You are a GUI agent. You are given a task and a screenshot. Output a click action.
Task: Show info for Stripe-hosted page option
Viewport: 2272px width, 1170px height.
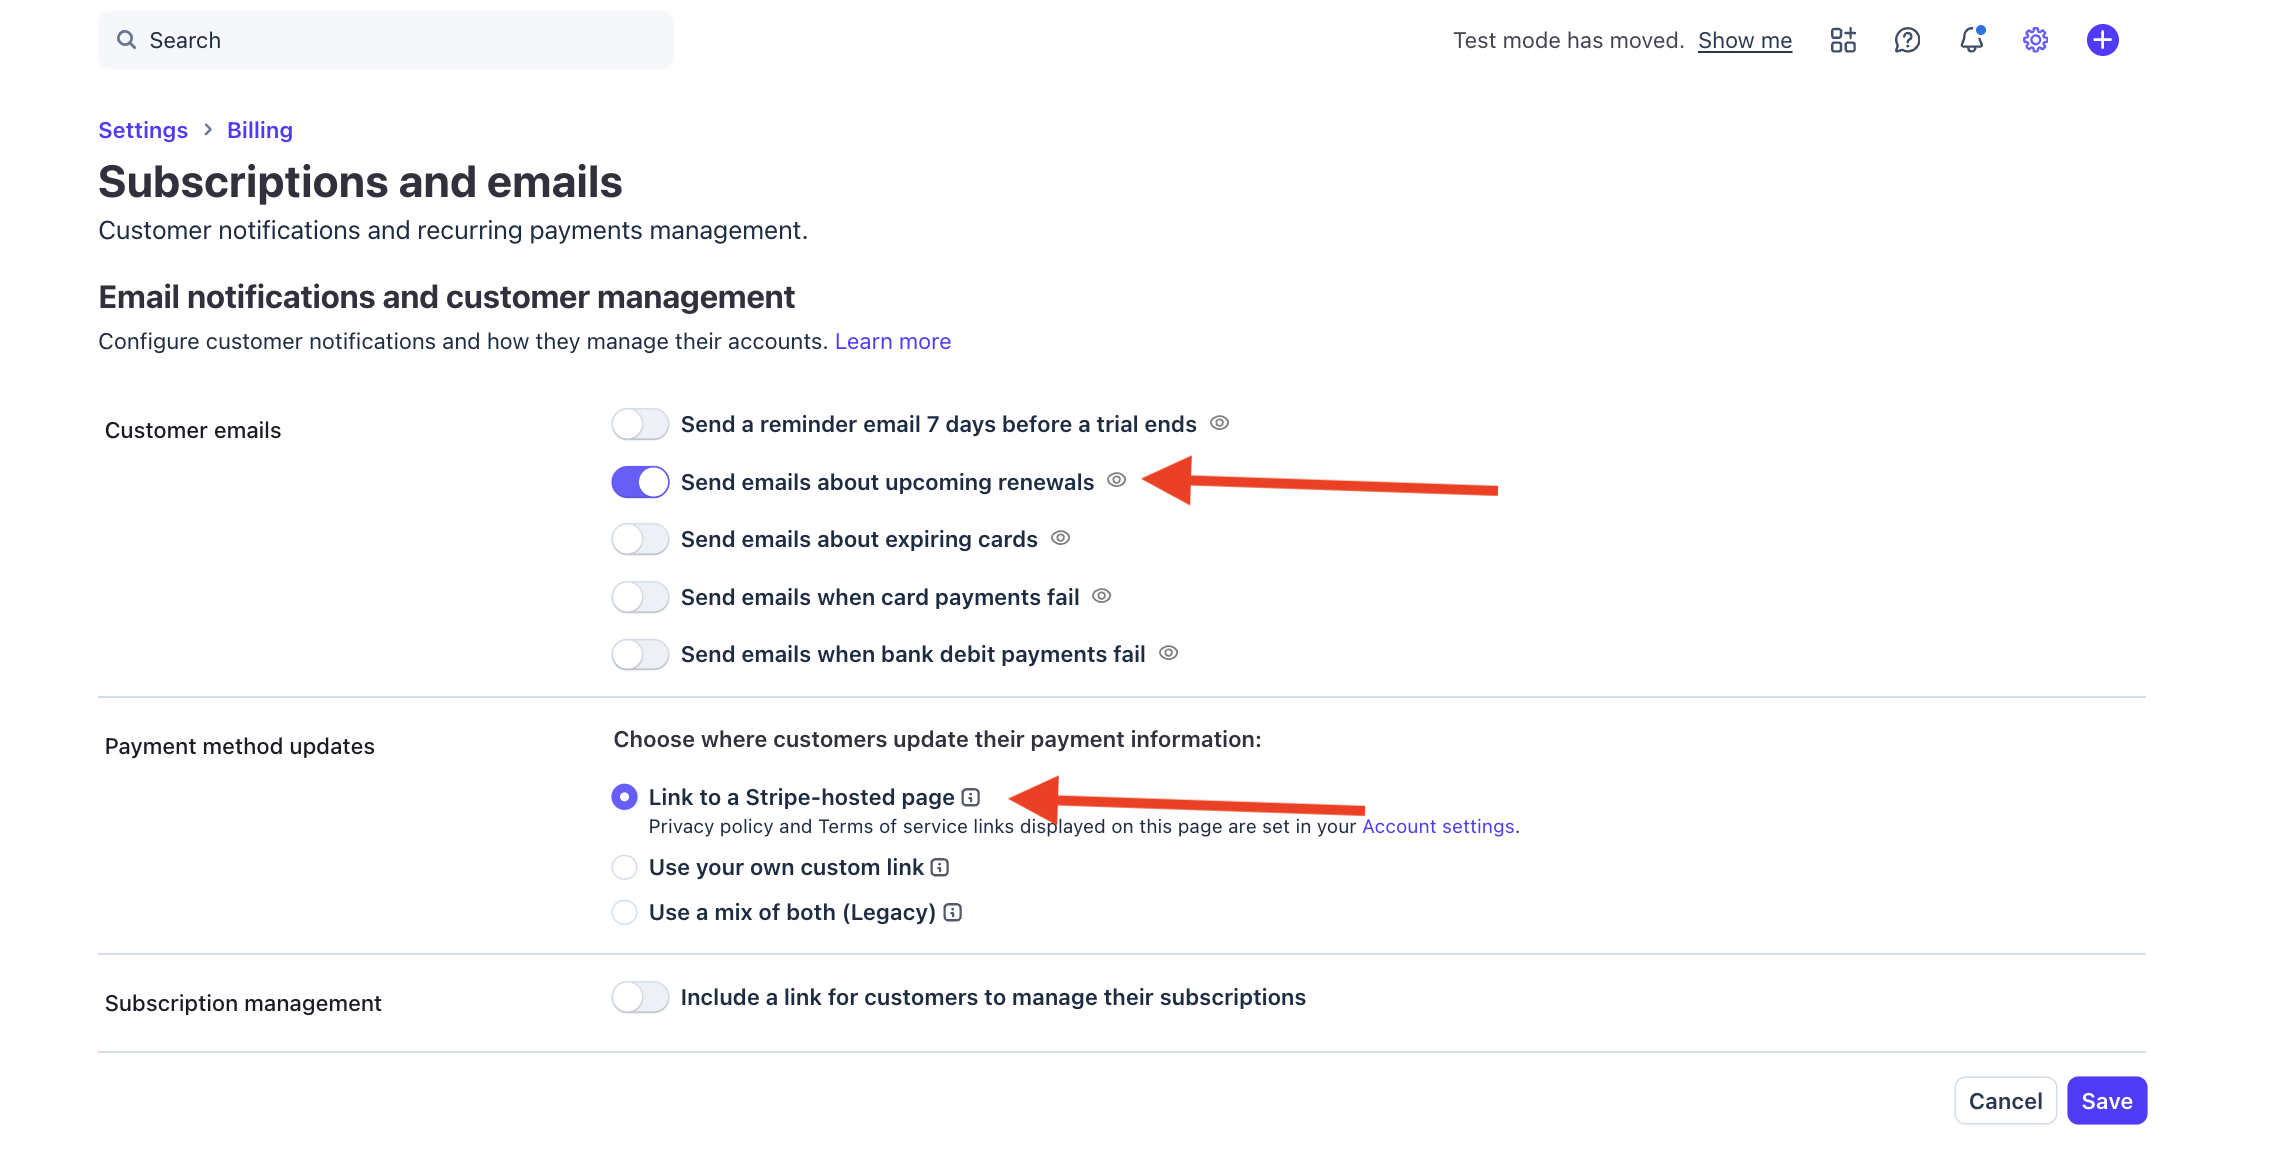click(971, 797)
